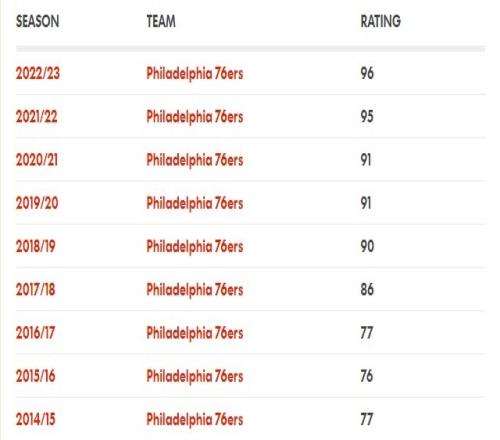500x440 pixels.
Task: Click Philadelphia 76ers in the 2019/20 row
Action: (x=195, y=203)
